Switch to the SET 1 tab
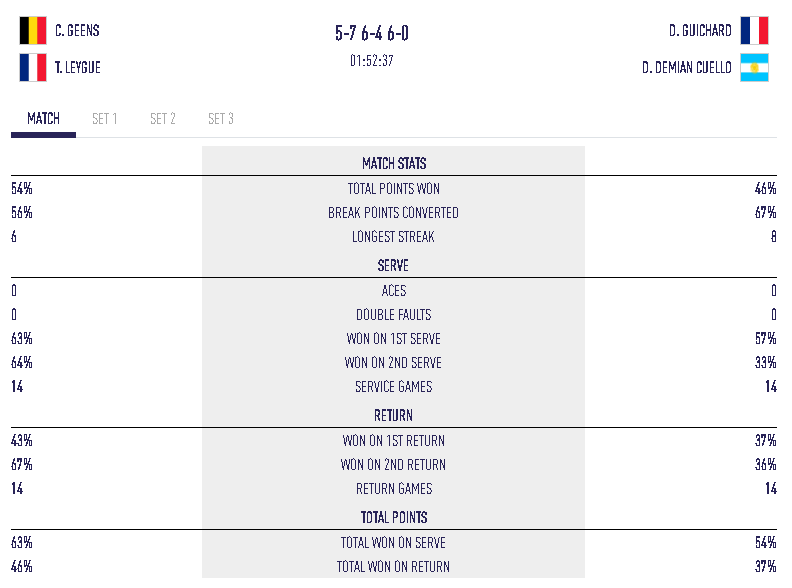Viewport: 792px width, 588px height. 105,119
